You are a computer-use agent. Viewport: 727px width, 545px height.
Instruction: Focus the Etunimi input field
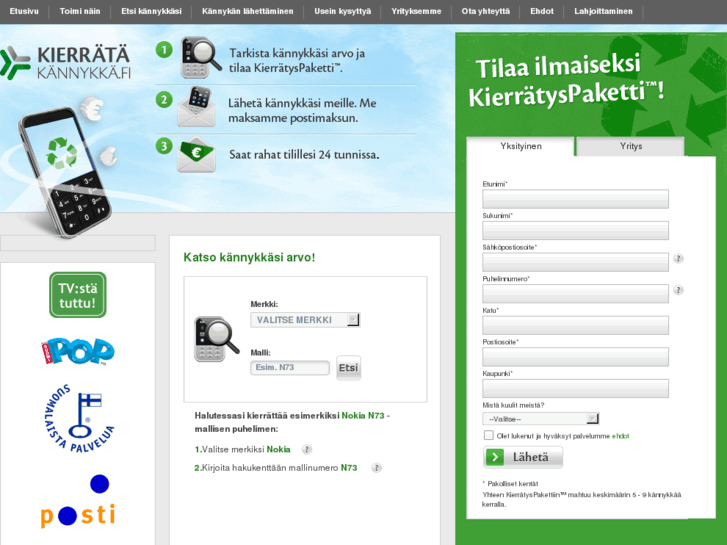[575, 199]
